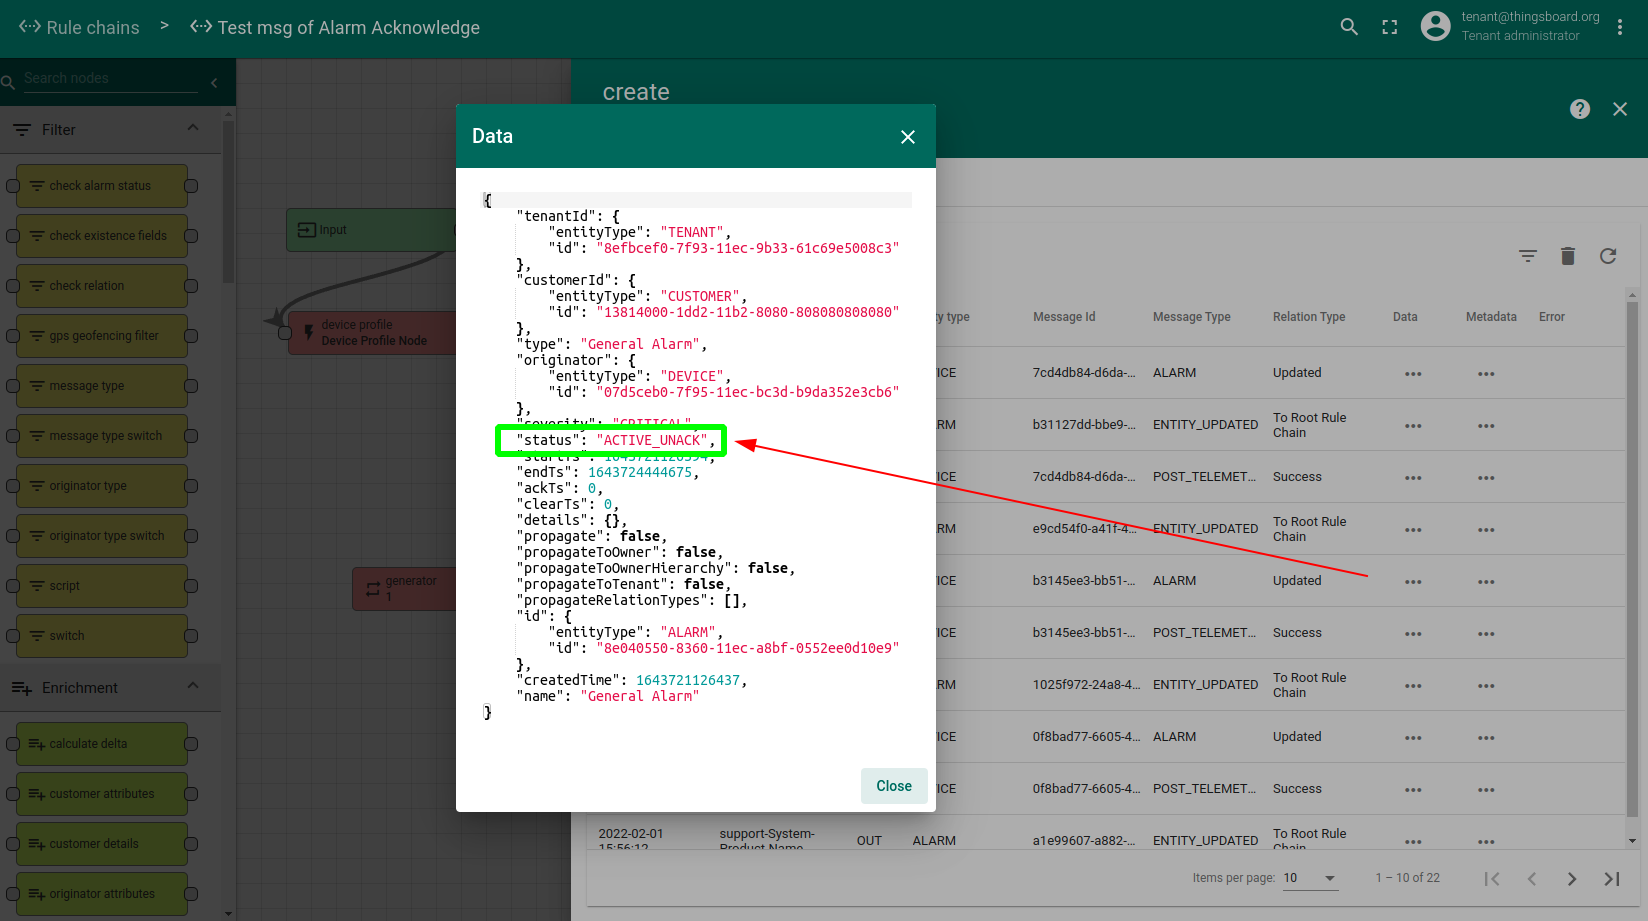Screen dimensions: 1648x921
Task: Close the Data dialog with Close button
Action: click(x=893, y=786)
